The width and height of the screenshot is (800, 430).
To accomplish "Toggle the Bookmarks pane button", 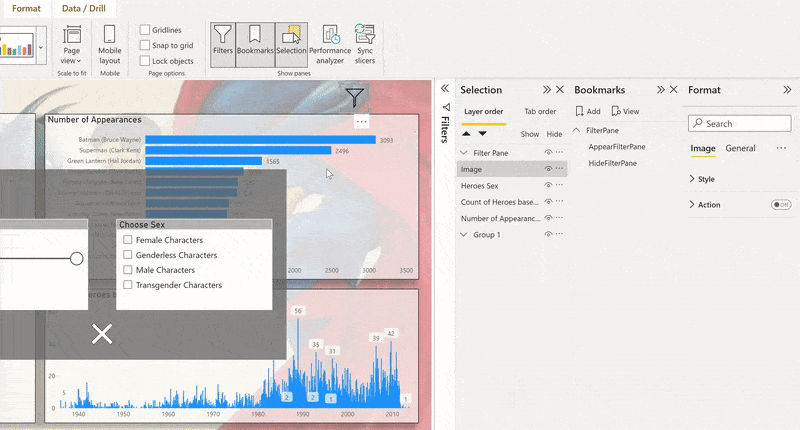I will pos(255,43).
